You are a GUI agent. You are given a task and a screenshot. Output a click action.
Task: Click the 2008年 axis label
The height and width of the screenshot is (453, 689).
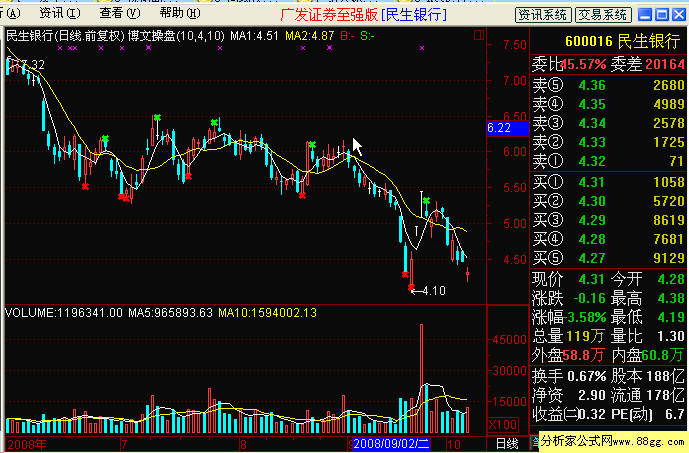[27, 444]
